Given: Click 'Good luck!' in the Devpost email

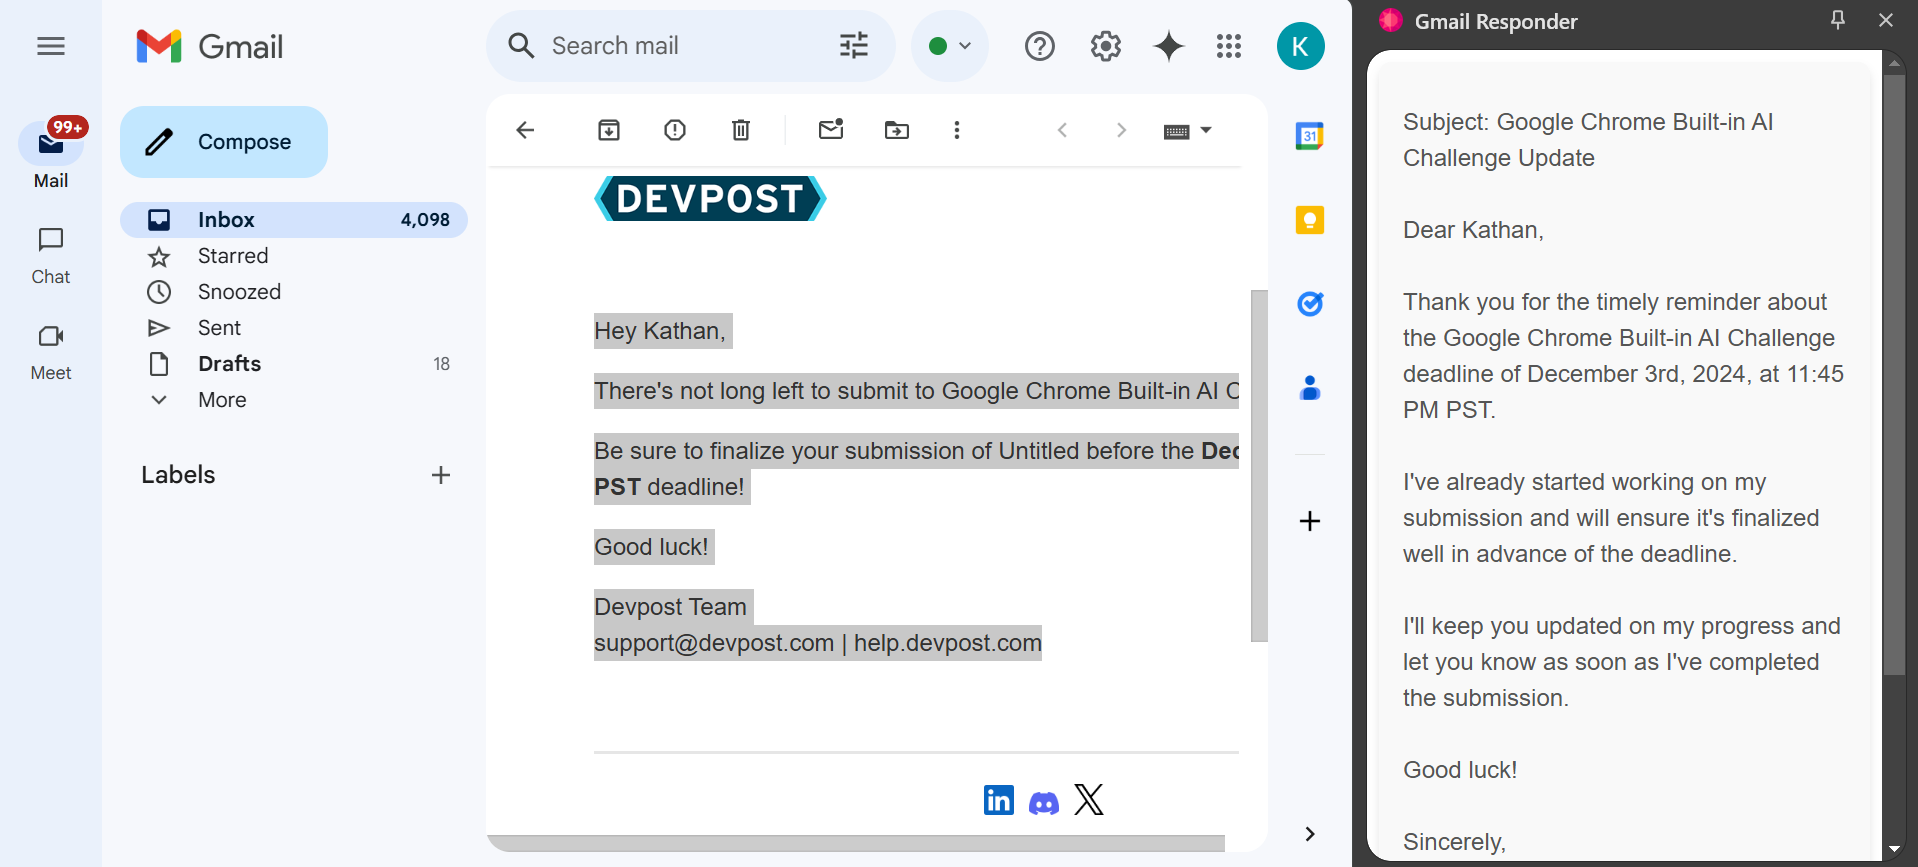Looking at the screenshot, I should coord(651,547).
